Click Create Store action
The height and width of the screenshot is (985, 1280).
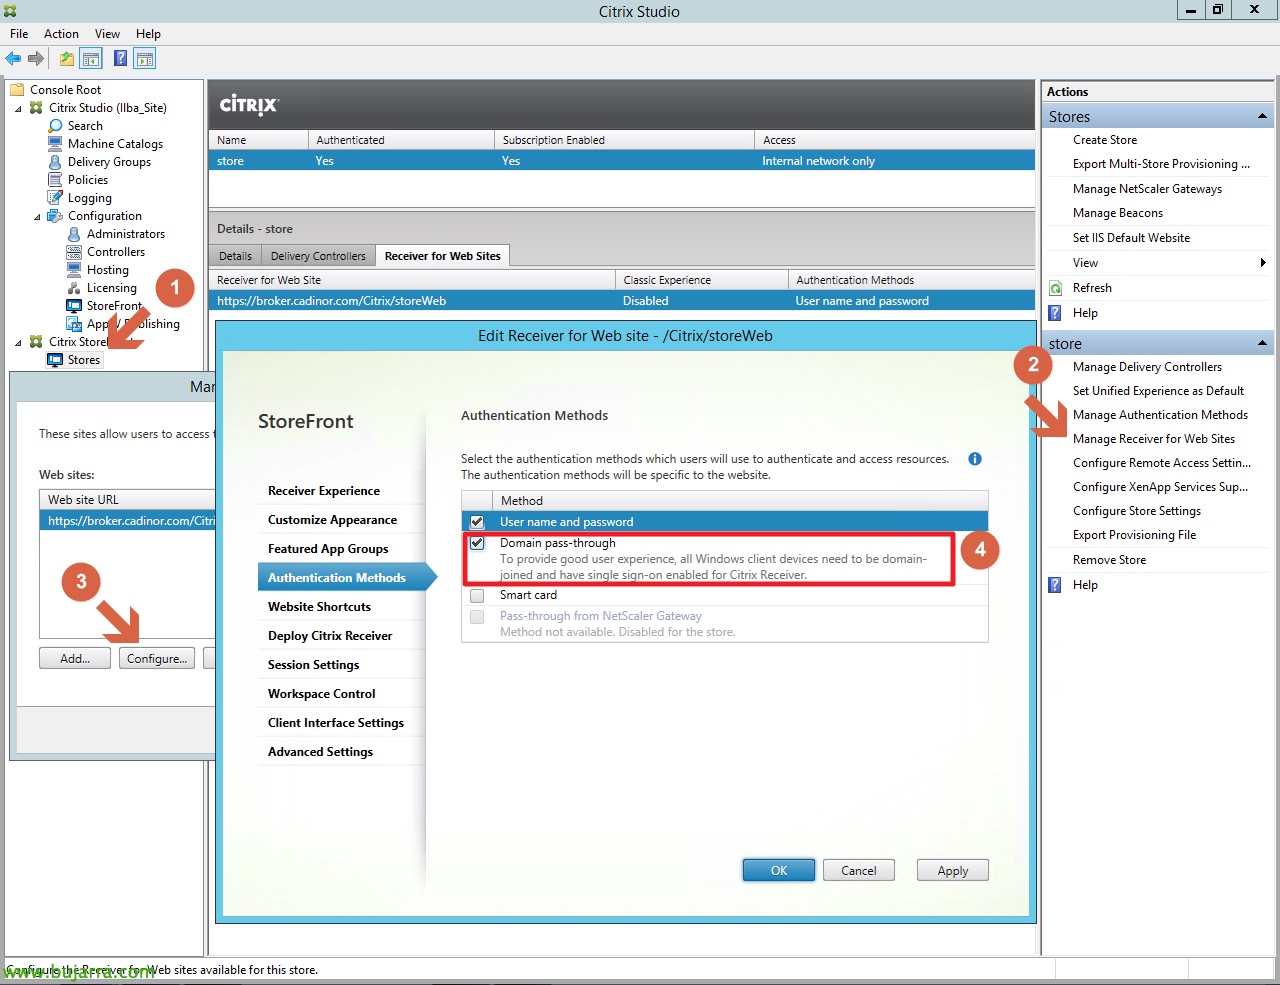coord(1105,140)
